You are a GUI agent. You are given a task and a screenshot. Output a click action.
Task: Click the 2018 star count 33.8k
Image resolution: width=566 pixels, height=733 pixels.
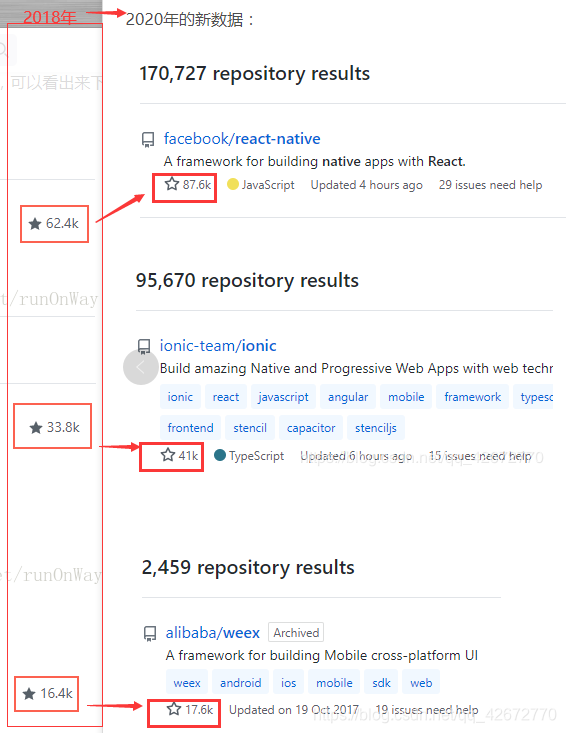pos(55,427)
